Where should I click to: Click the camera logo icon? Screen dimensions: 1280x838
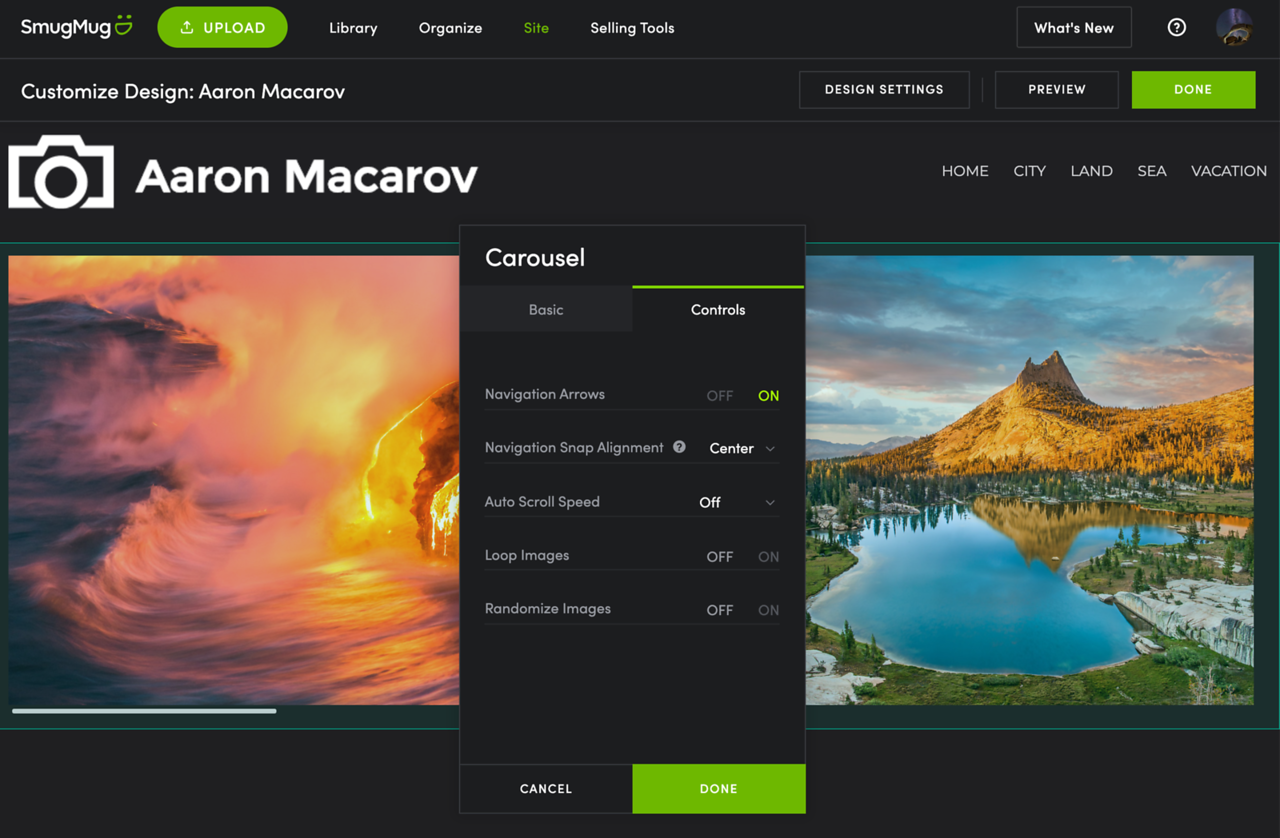(61, 172)
